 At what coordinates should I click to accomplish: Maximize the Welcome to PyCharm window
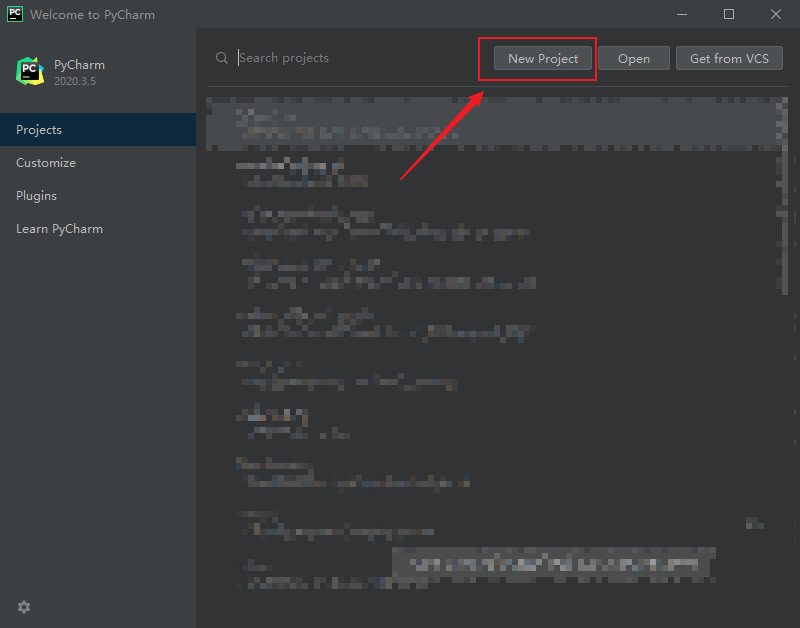point(729,14)
